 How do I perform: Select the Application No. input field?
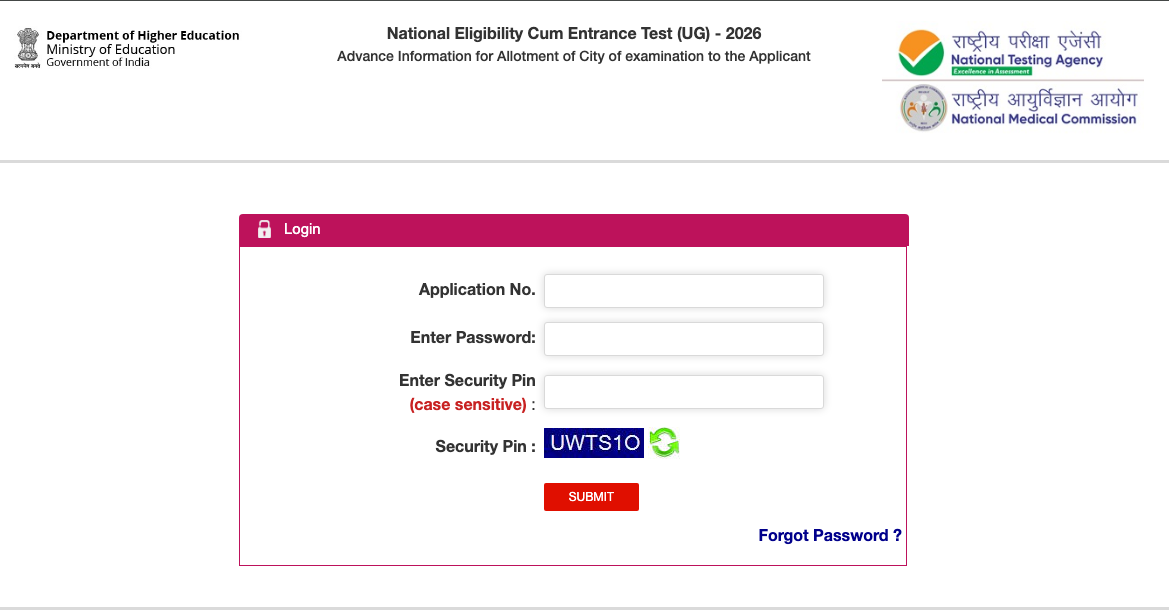click(683, 290)
